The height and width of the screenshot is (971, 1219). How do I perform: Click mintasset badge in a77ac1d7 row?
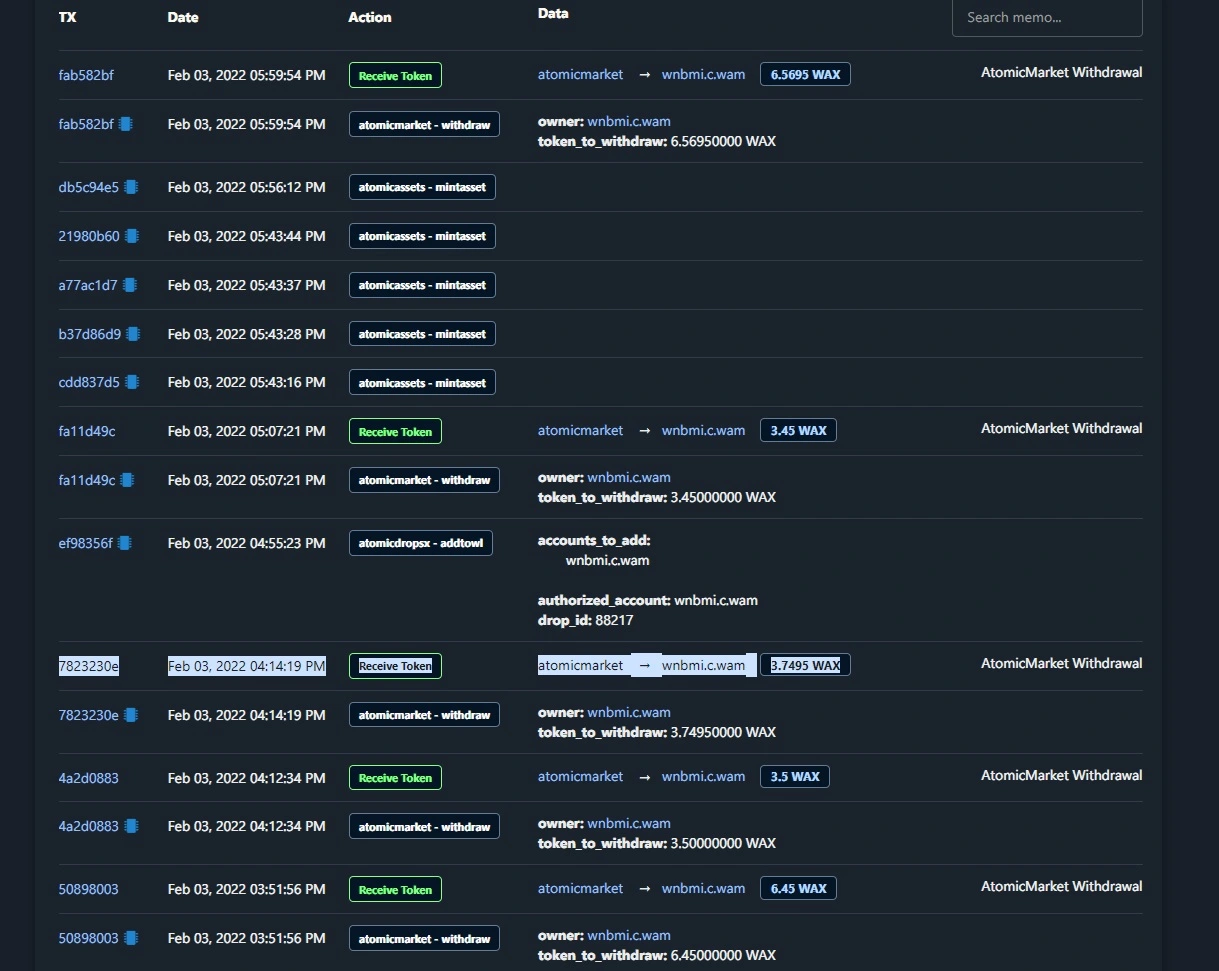click(422, 285)
